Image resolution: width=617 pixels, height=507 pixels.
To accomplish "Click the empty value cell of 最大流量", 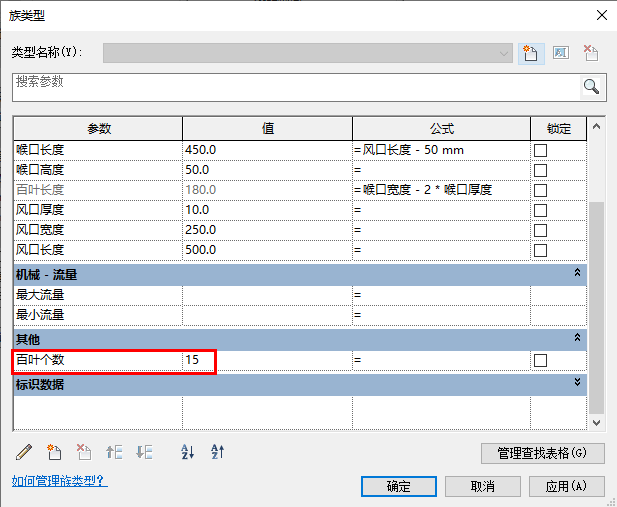I will coord(268,295).
